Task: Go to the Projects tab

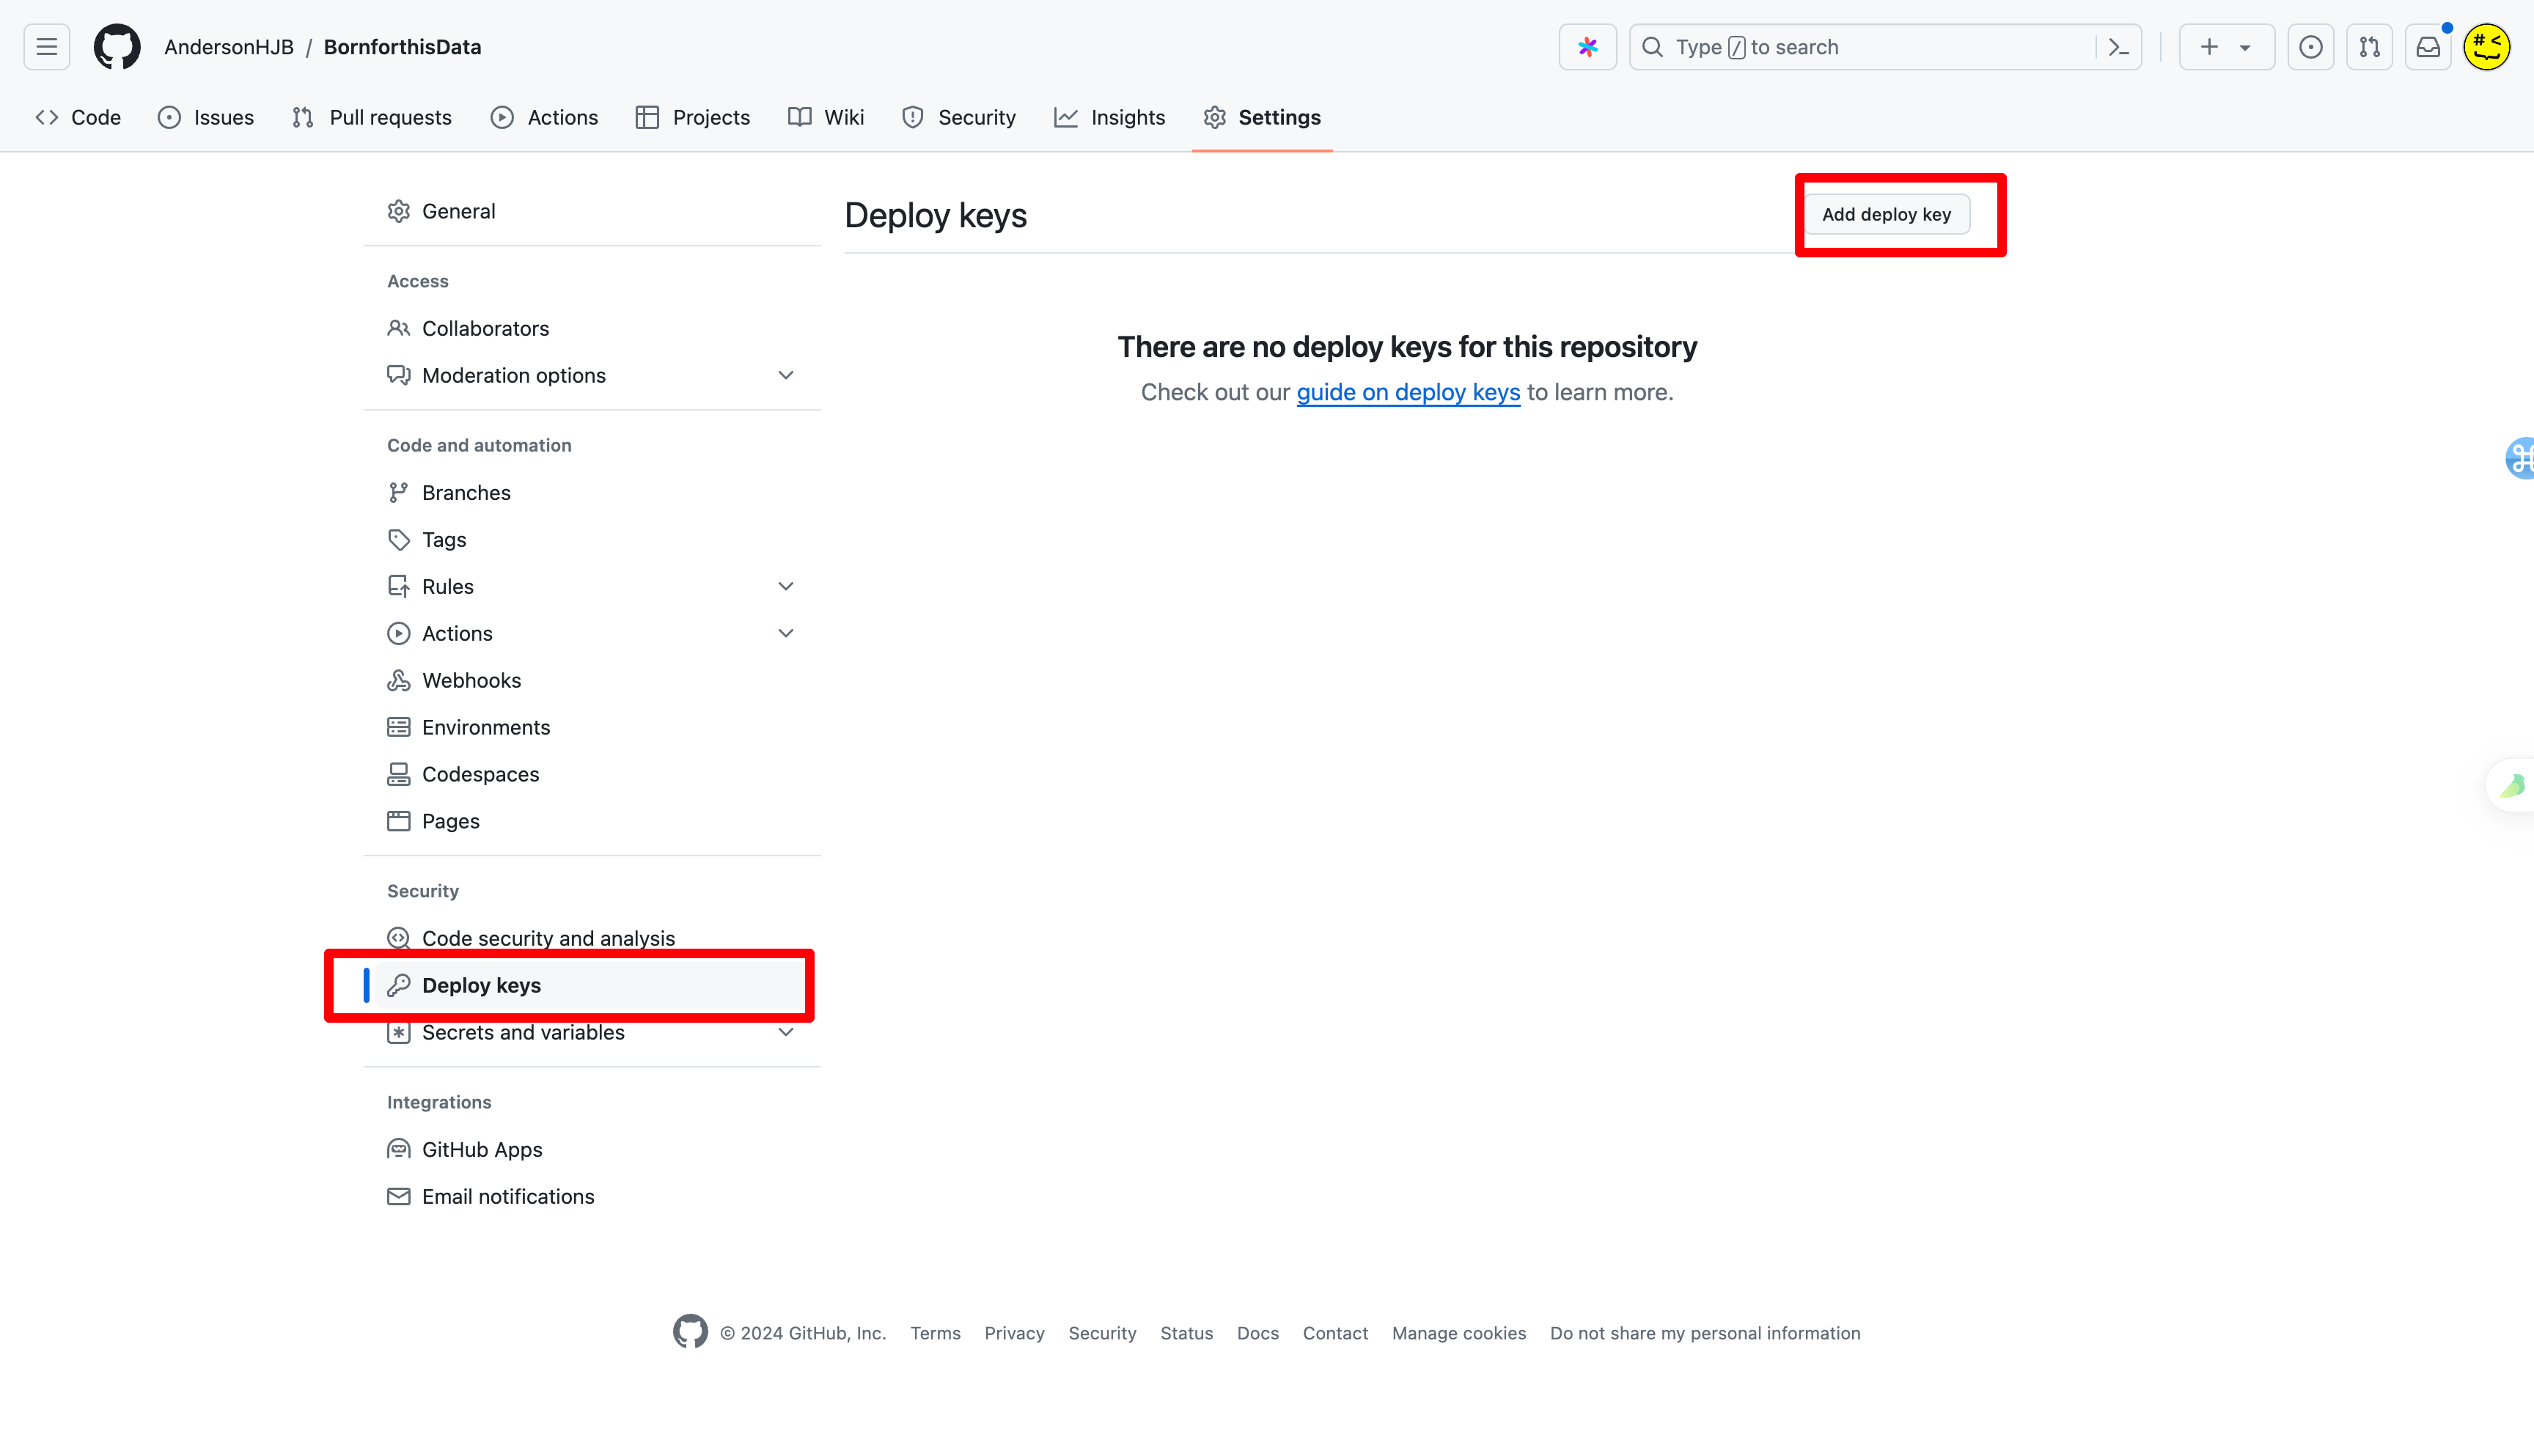Action: point(693,117)
